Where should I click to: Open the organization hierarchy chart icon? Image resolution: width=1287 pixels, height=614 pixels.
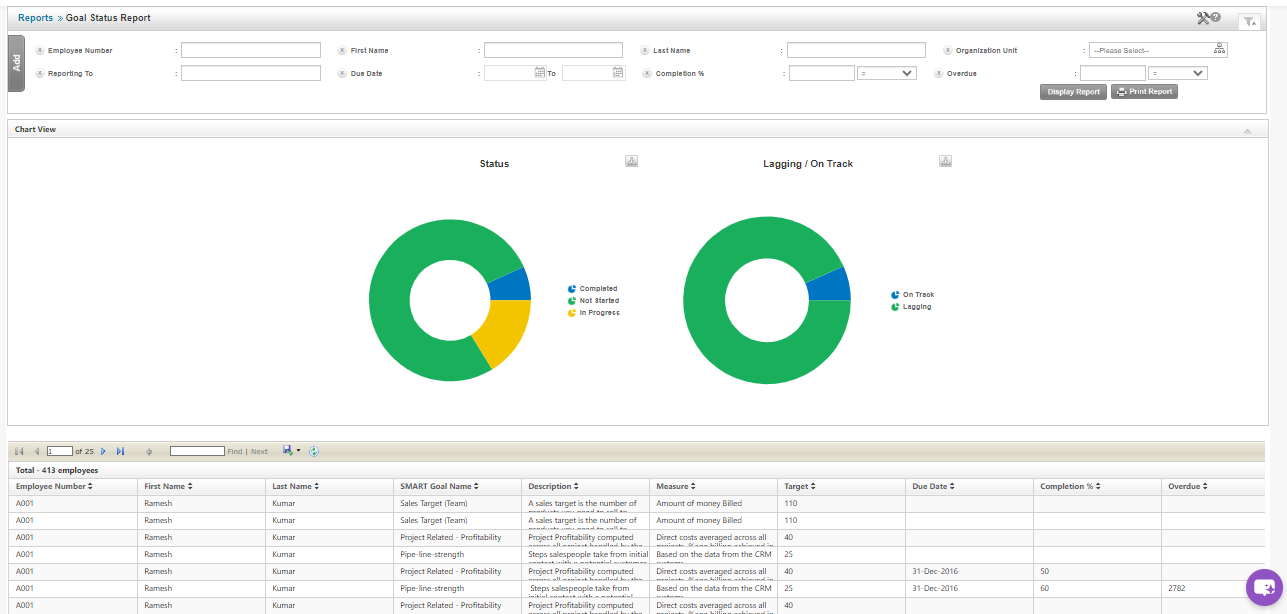(1220, 49)
